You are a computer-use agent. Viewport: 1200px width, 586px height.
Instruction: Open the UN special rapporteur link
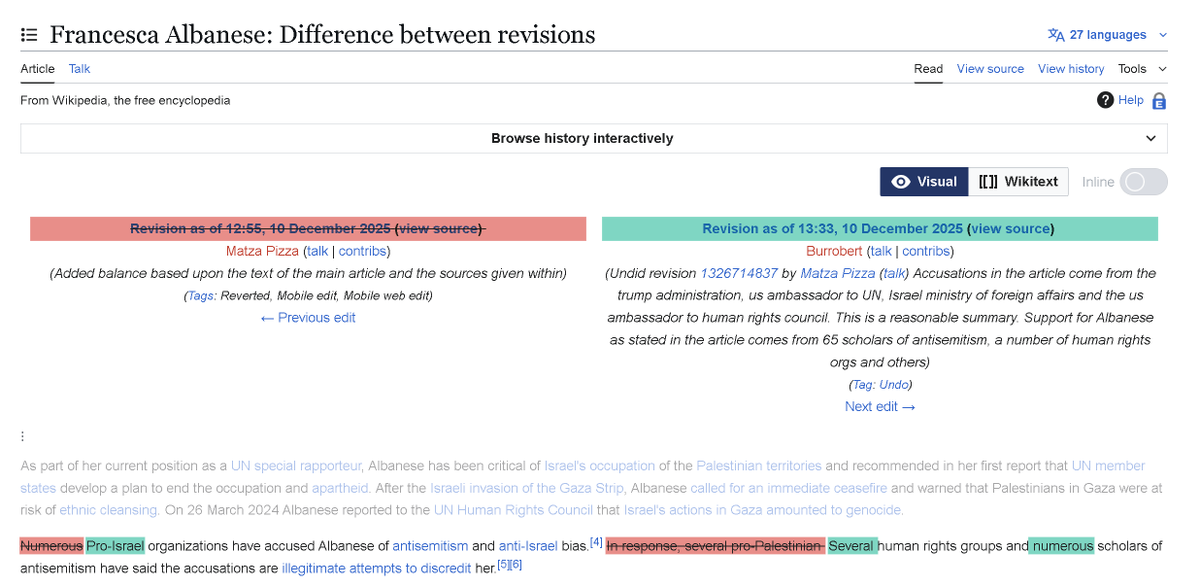click(x=297, y=466)
